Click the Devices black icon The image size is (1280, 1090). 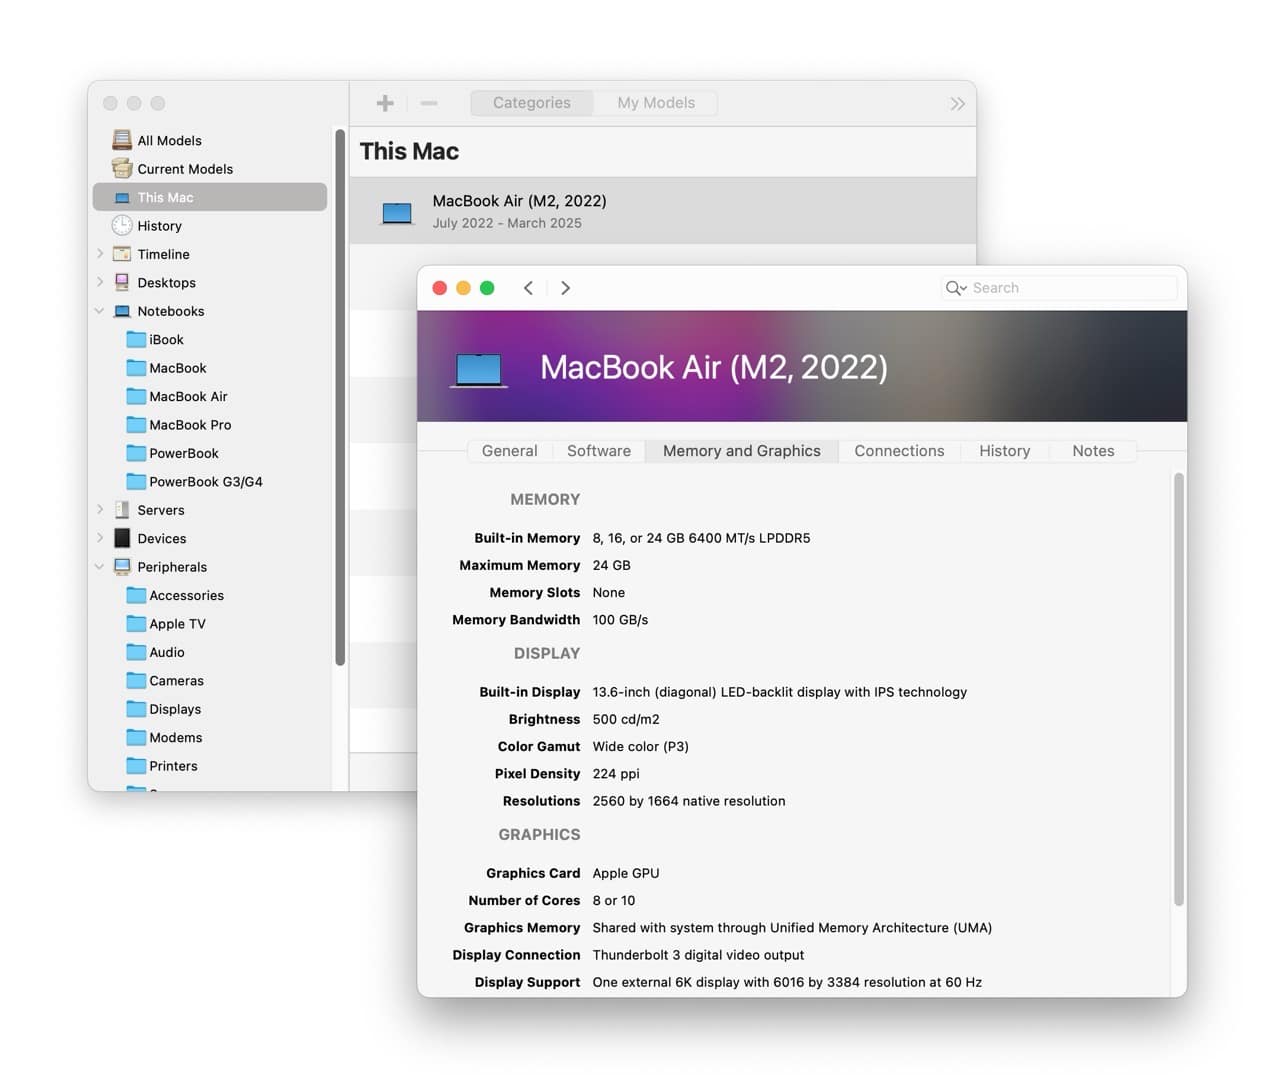tap(122, 538)
